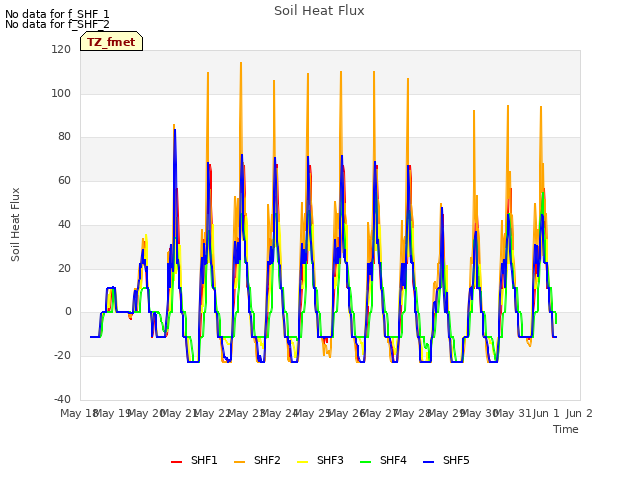Click the 80 y-axis tick label
The width and height of the screenshot is (640, 480).
pyautogui.click(x=64, y=137)
